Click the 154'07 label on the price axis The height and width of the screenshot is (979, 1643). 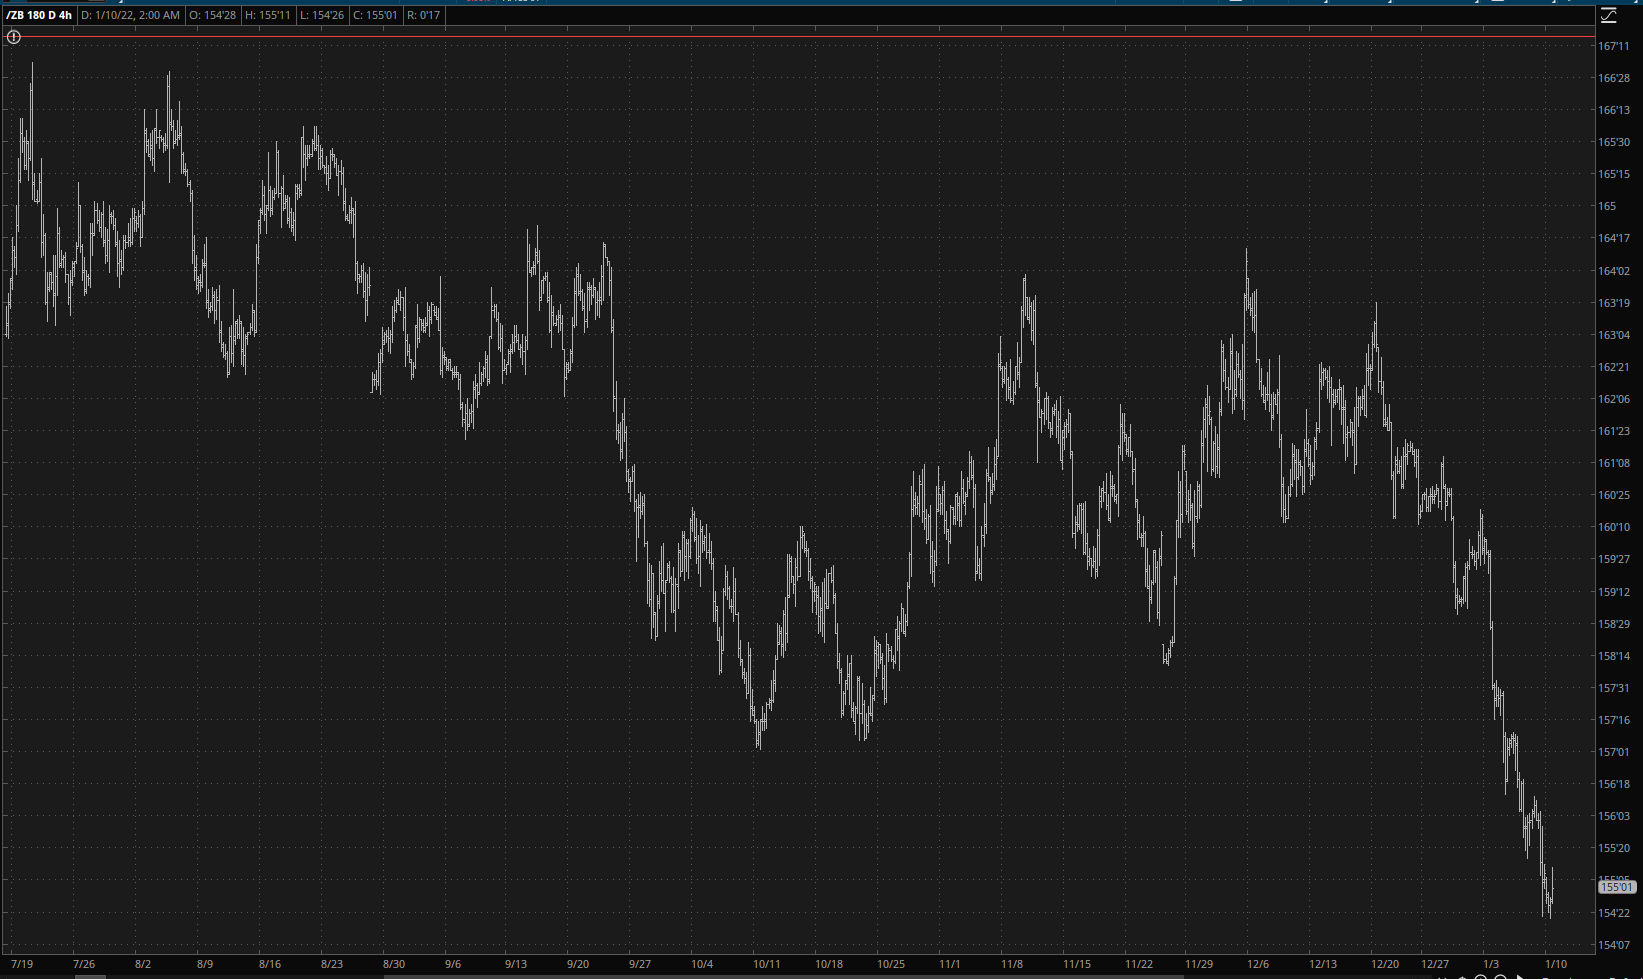[x=1614, y=944]
